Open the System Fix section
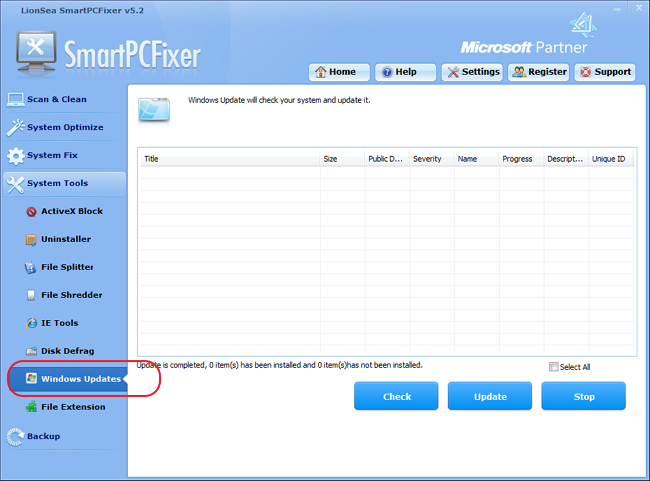The height and width of the screenshot is (481, 650). 64,155
